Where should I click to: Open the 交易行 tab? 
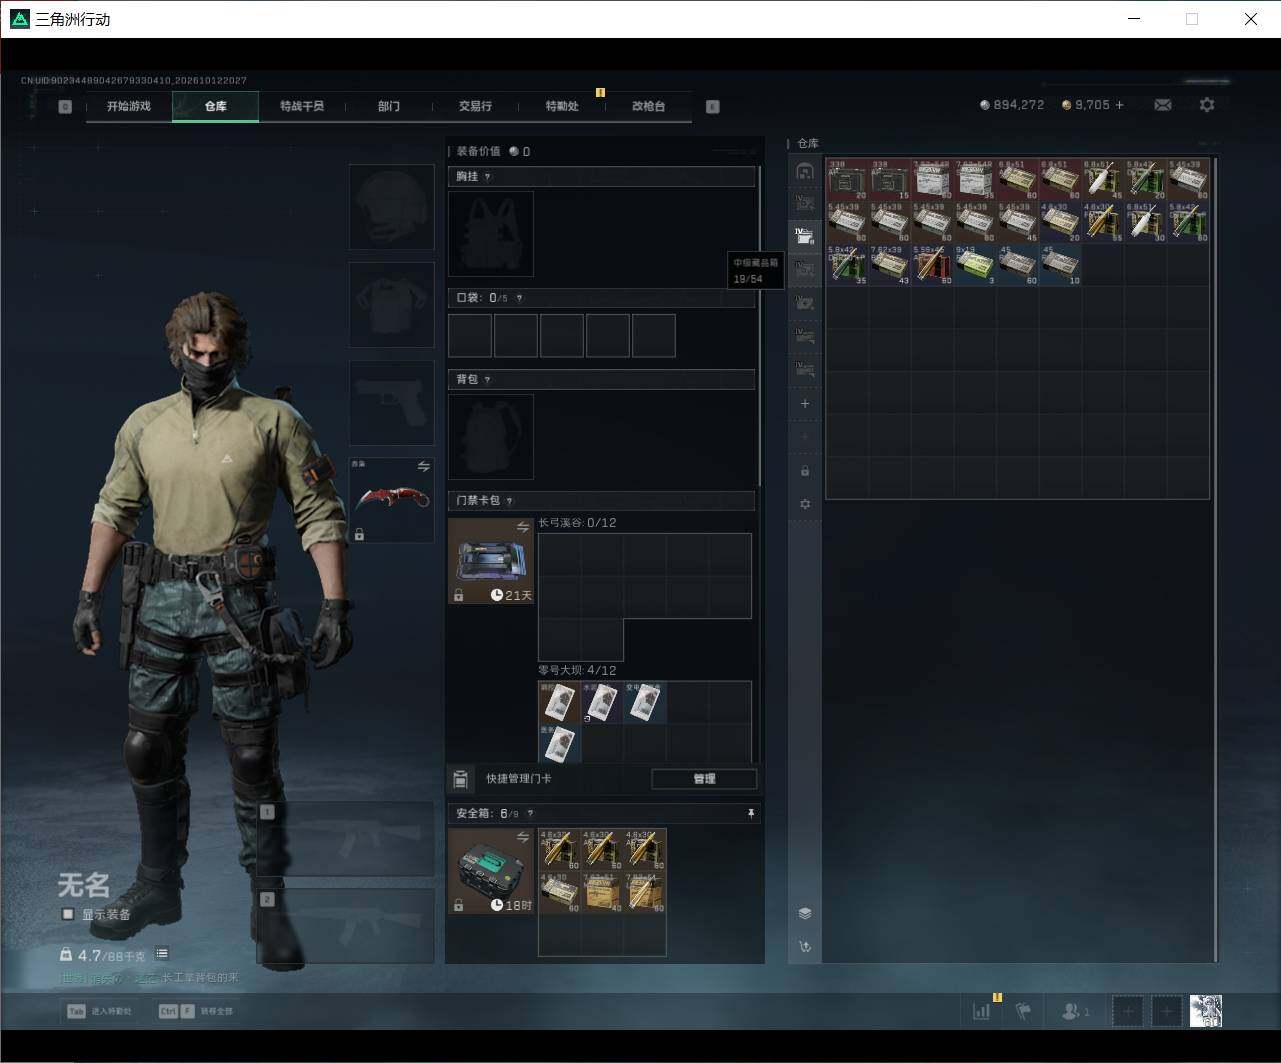475,106
